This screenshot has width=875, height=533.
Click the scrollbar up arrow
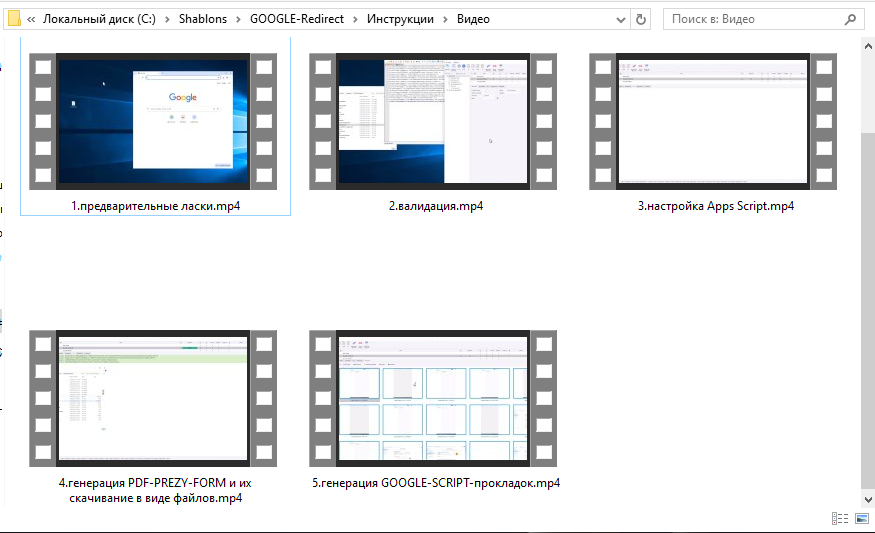(x=868, y=46)
